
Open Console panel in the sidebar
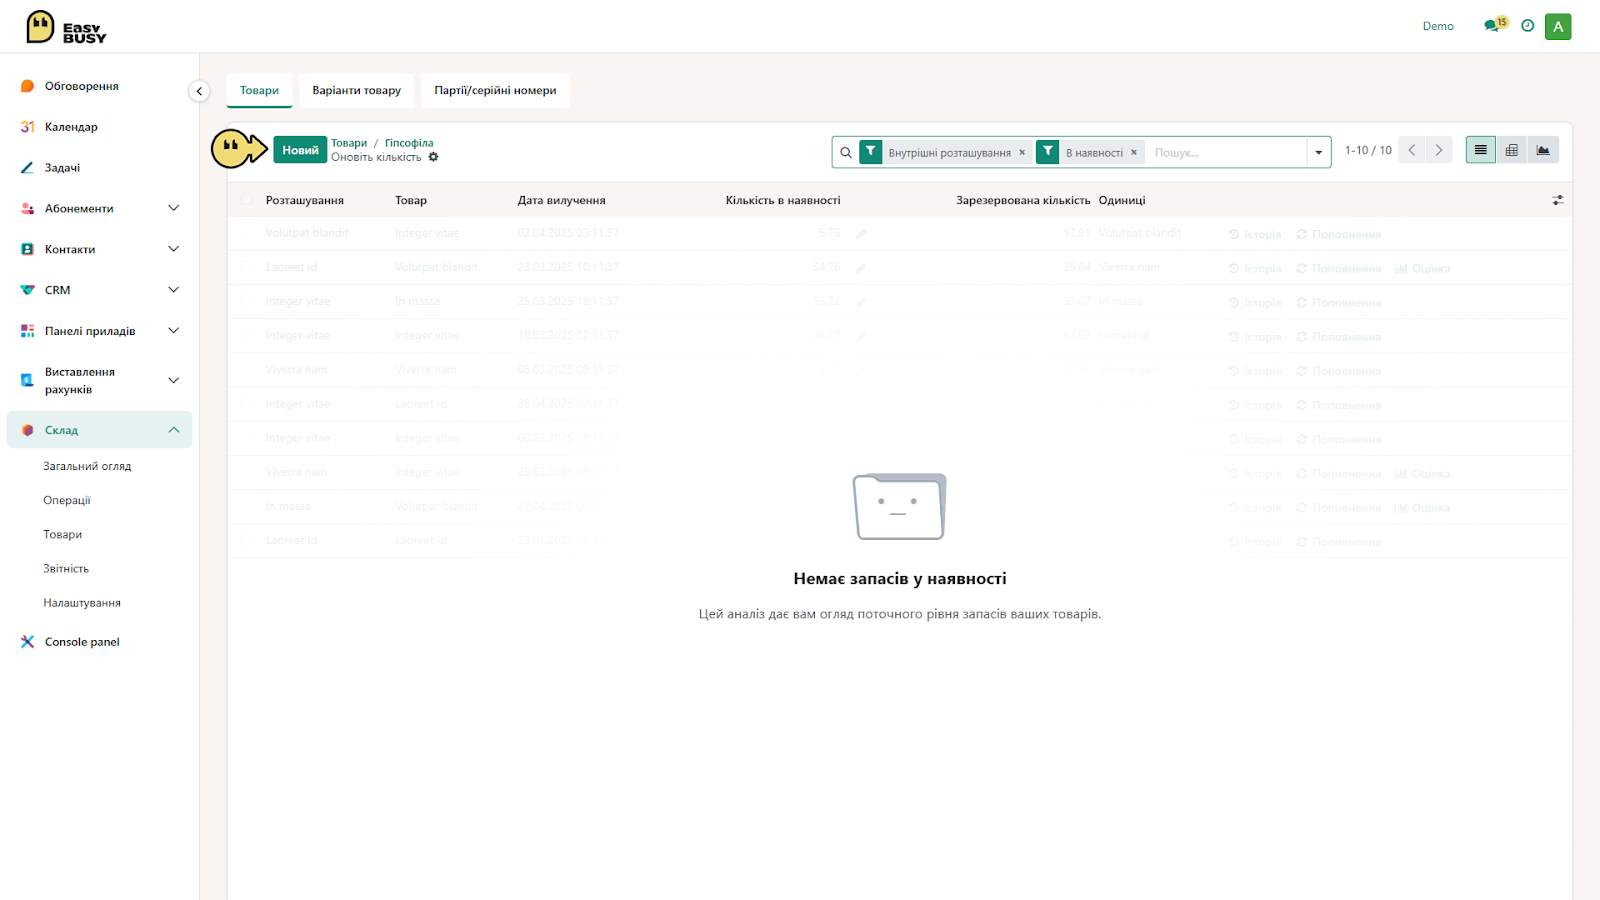pos(82,642)
